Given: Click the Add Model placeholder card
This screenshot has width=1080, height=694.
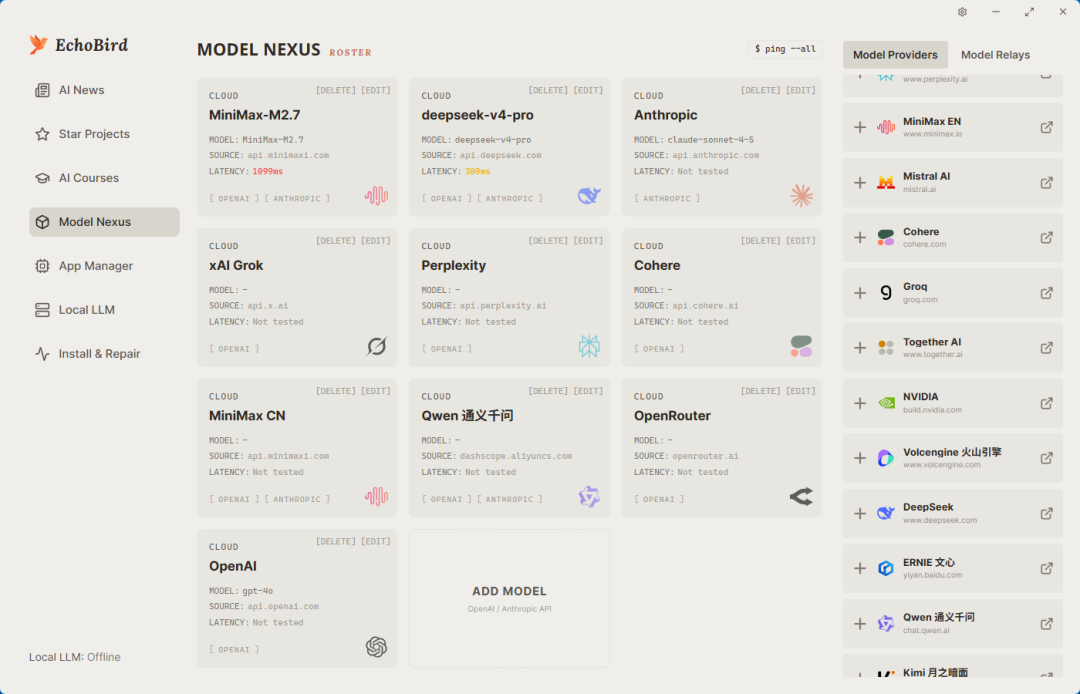Looking at the screenshot, I should [x=509, y=598].
